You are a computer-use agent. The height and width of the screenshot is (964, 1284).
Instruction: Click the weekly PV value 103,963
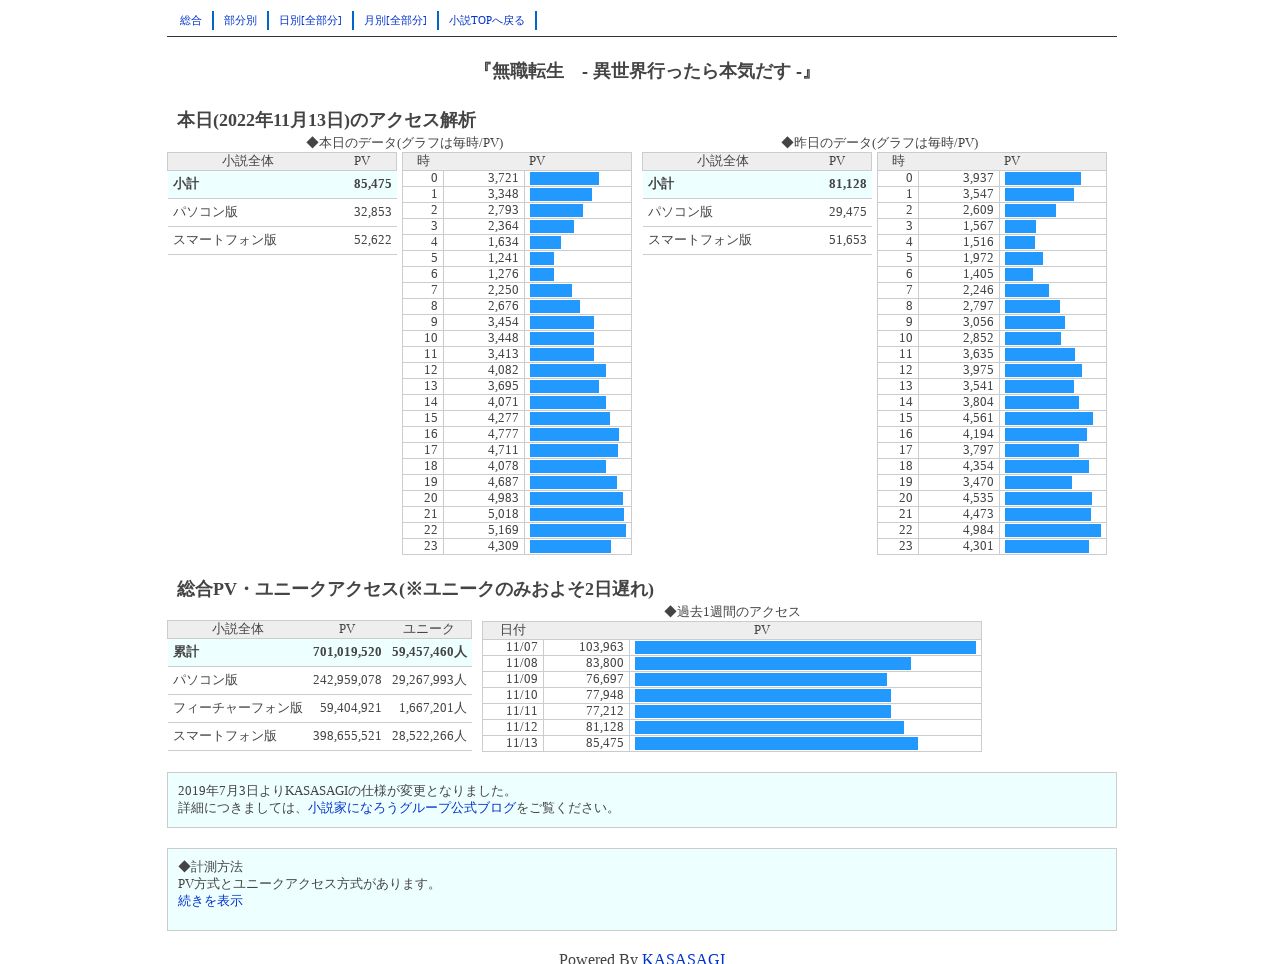[x=601, y=648]
